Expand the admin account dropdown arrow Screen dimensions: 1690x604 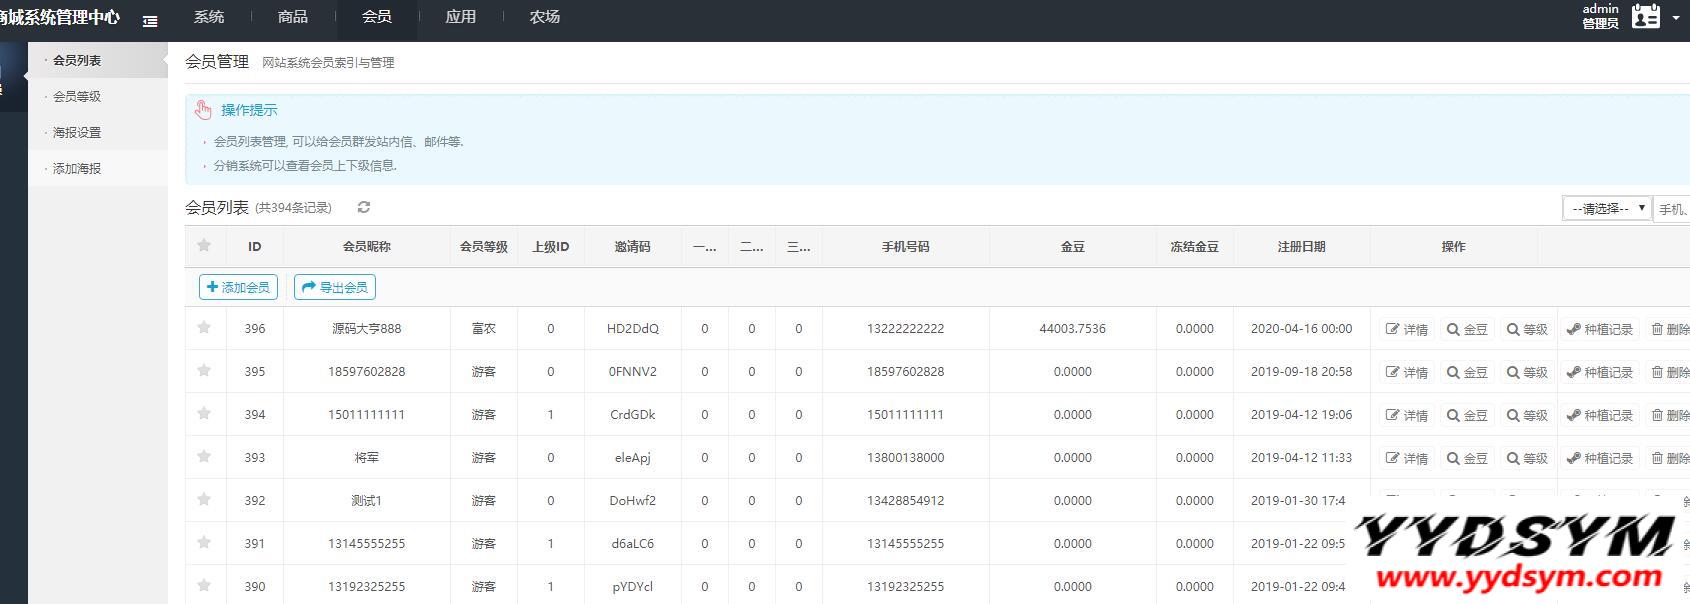pos(1676,17)
